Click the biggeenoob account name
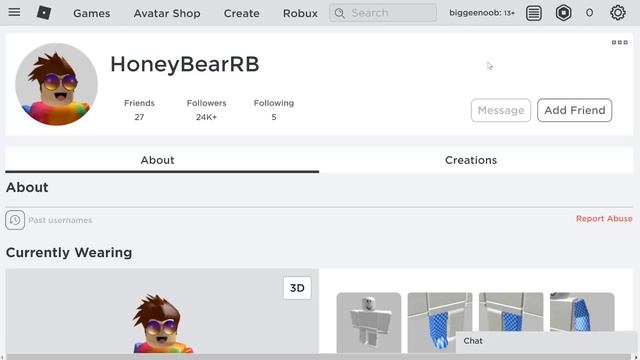Screen dimensions: 640x360 (482, 13)
